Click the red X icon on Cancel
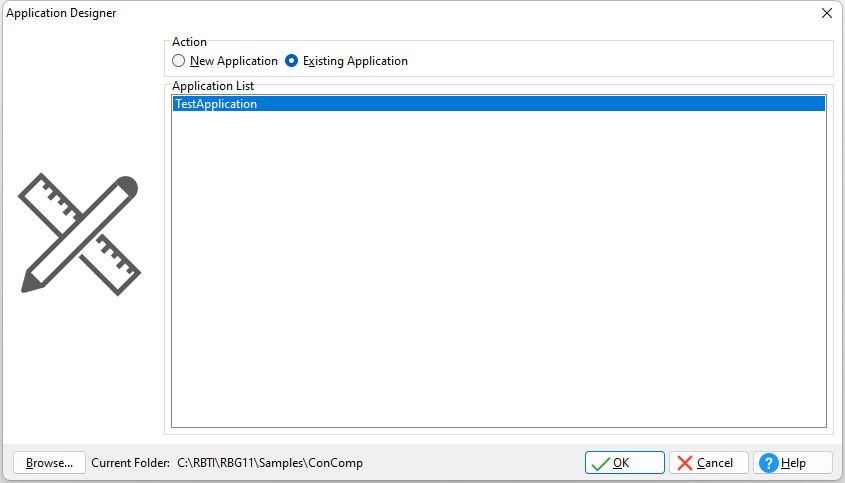This screenshot has width=845, height=483. pyautogui.click(x=684, y=463)
